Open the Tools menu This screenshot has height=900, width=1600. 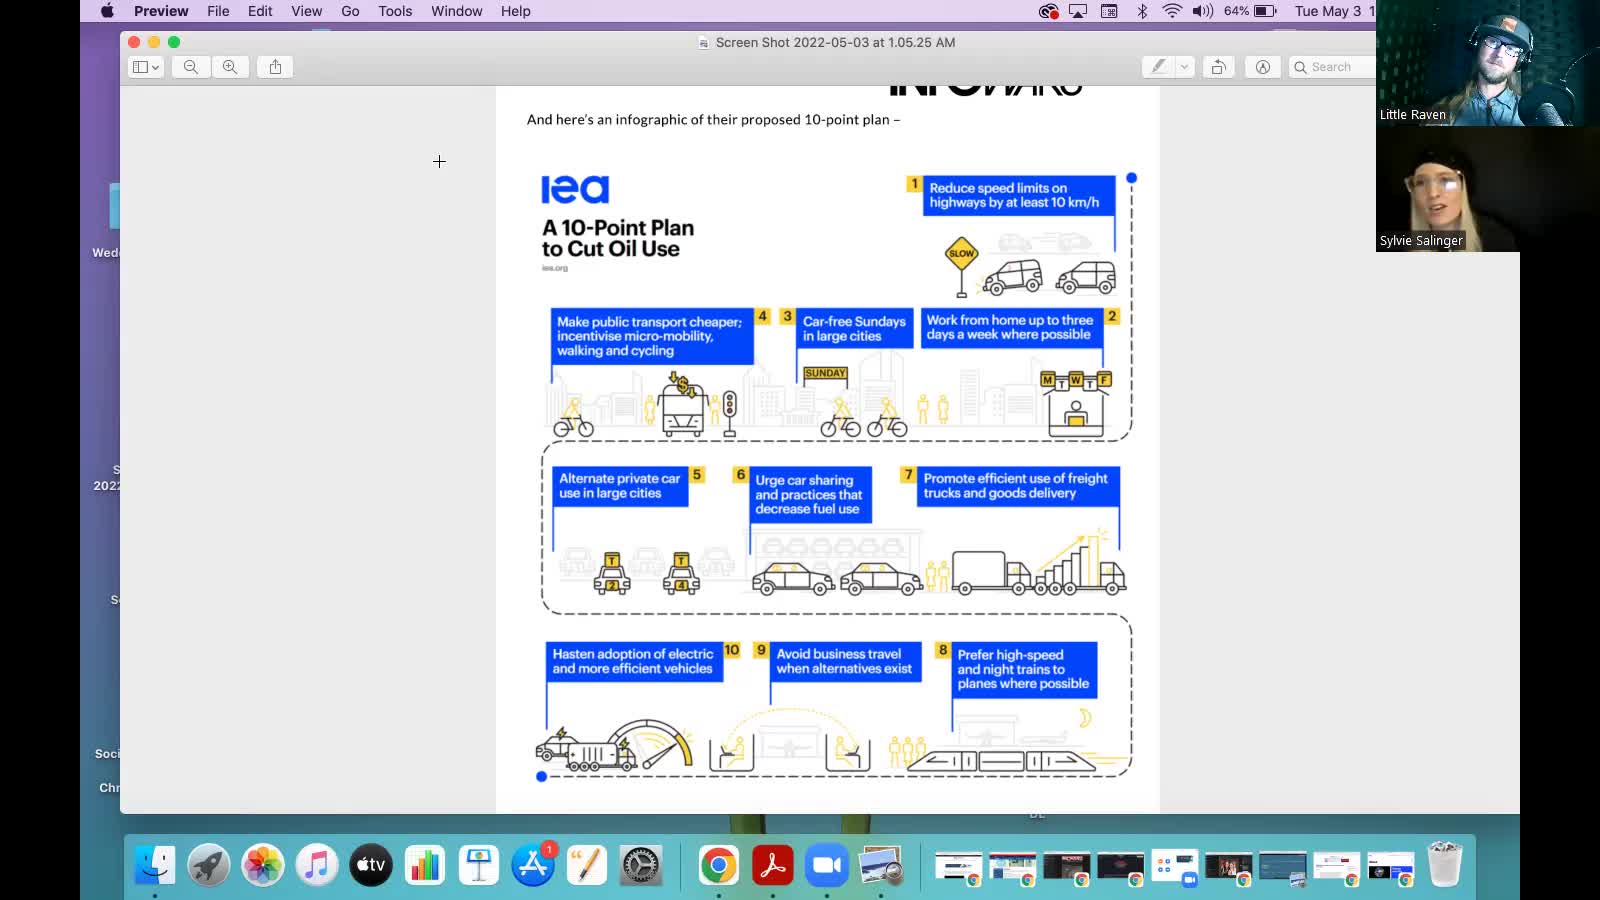pos(395,11)
